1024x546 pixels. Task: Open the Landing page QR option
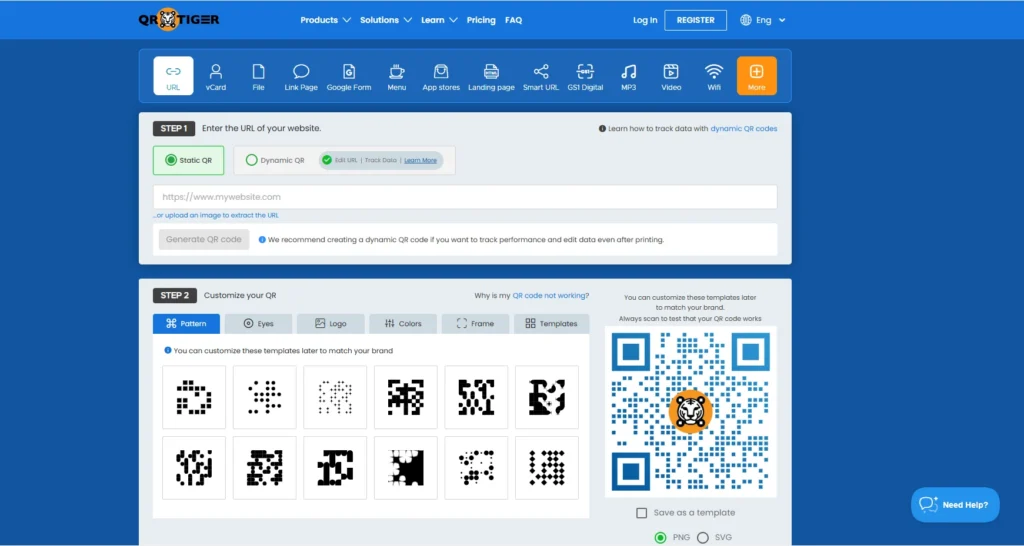491,76
